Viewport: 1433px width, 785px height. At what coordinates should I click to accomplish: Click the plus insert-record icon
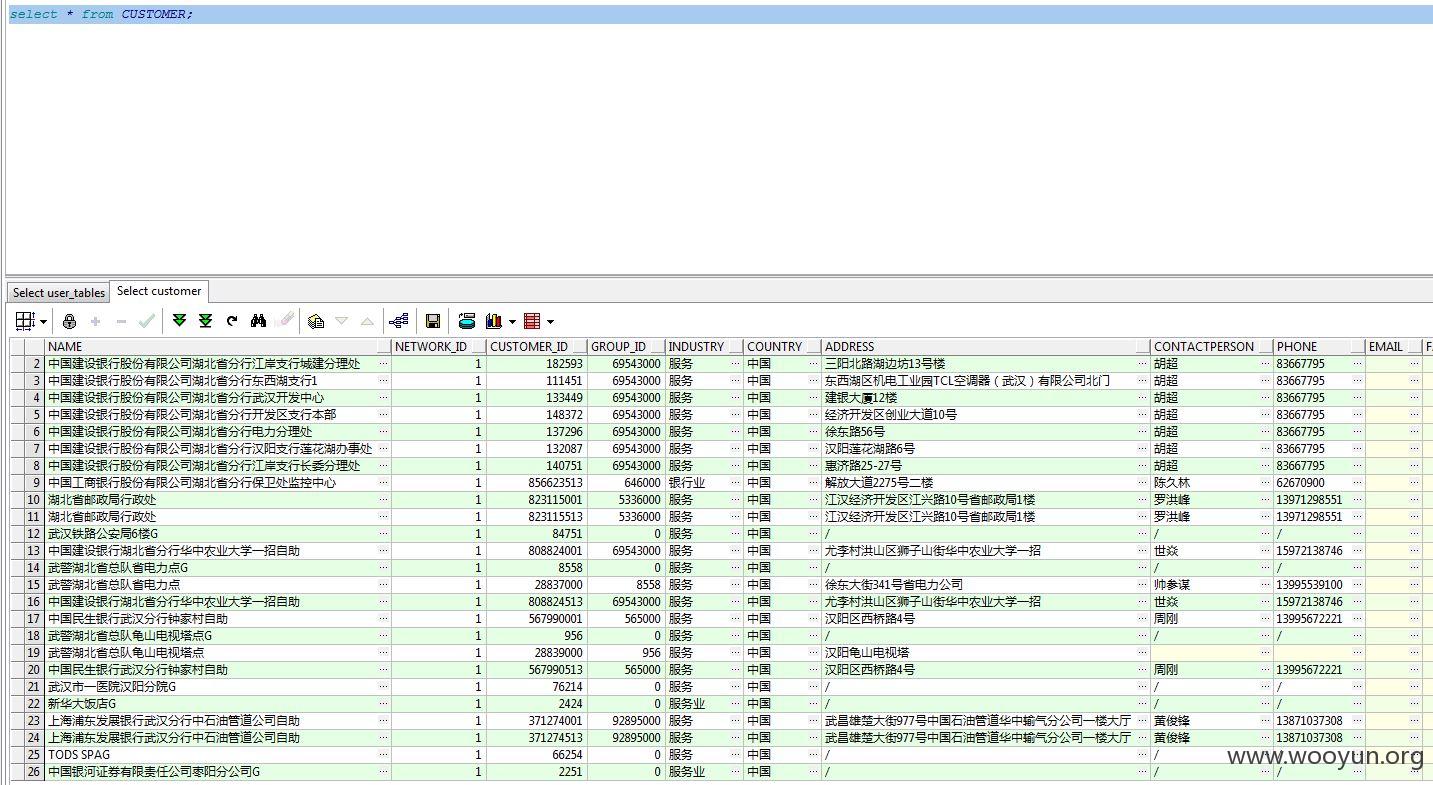tap(95, 321)
